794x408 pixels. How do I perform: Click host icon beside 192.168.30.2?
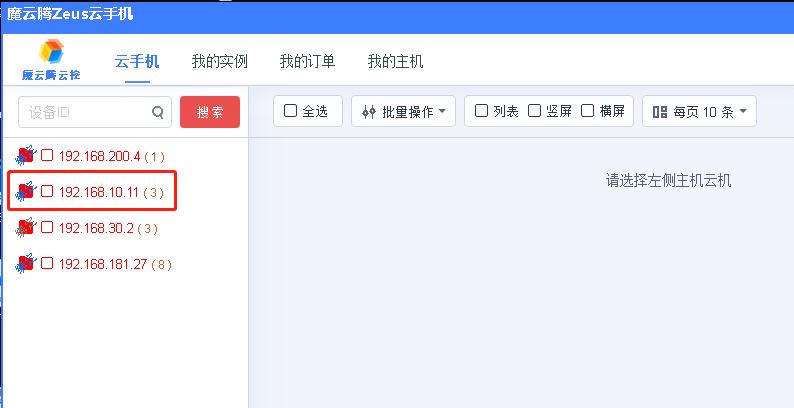pos(26,228)
